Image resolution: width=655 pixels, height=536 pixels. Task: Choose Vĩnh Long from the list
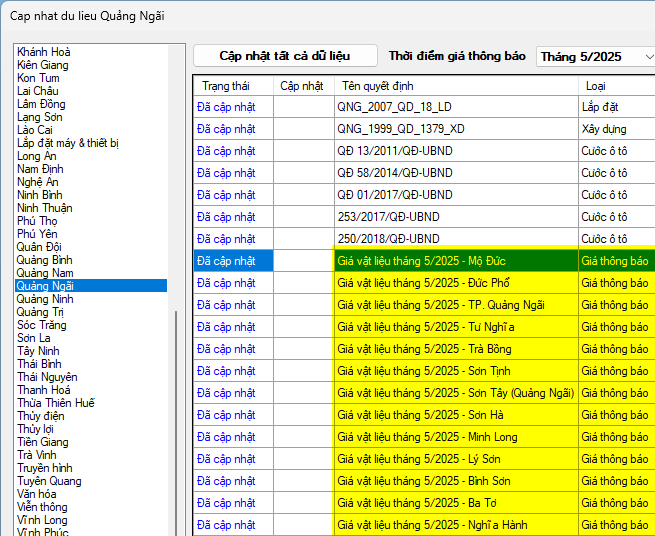coord(42,520)
